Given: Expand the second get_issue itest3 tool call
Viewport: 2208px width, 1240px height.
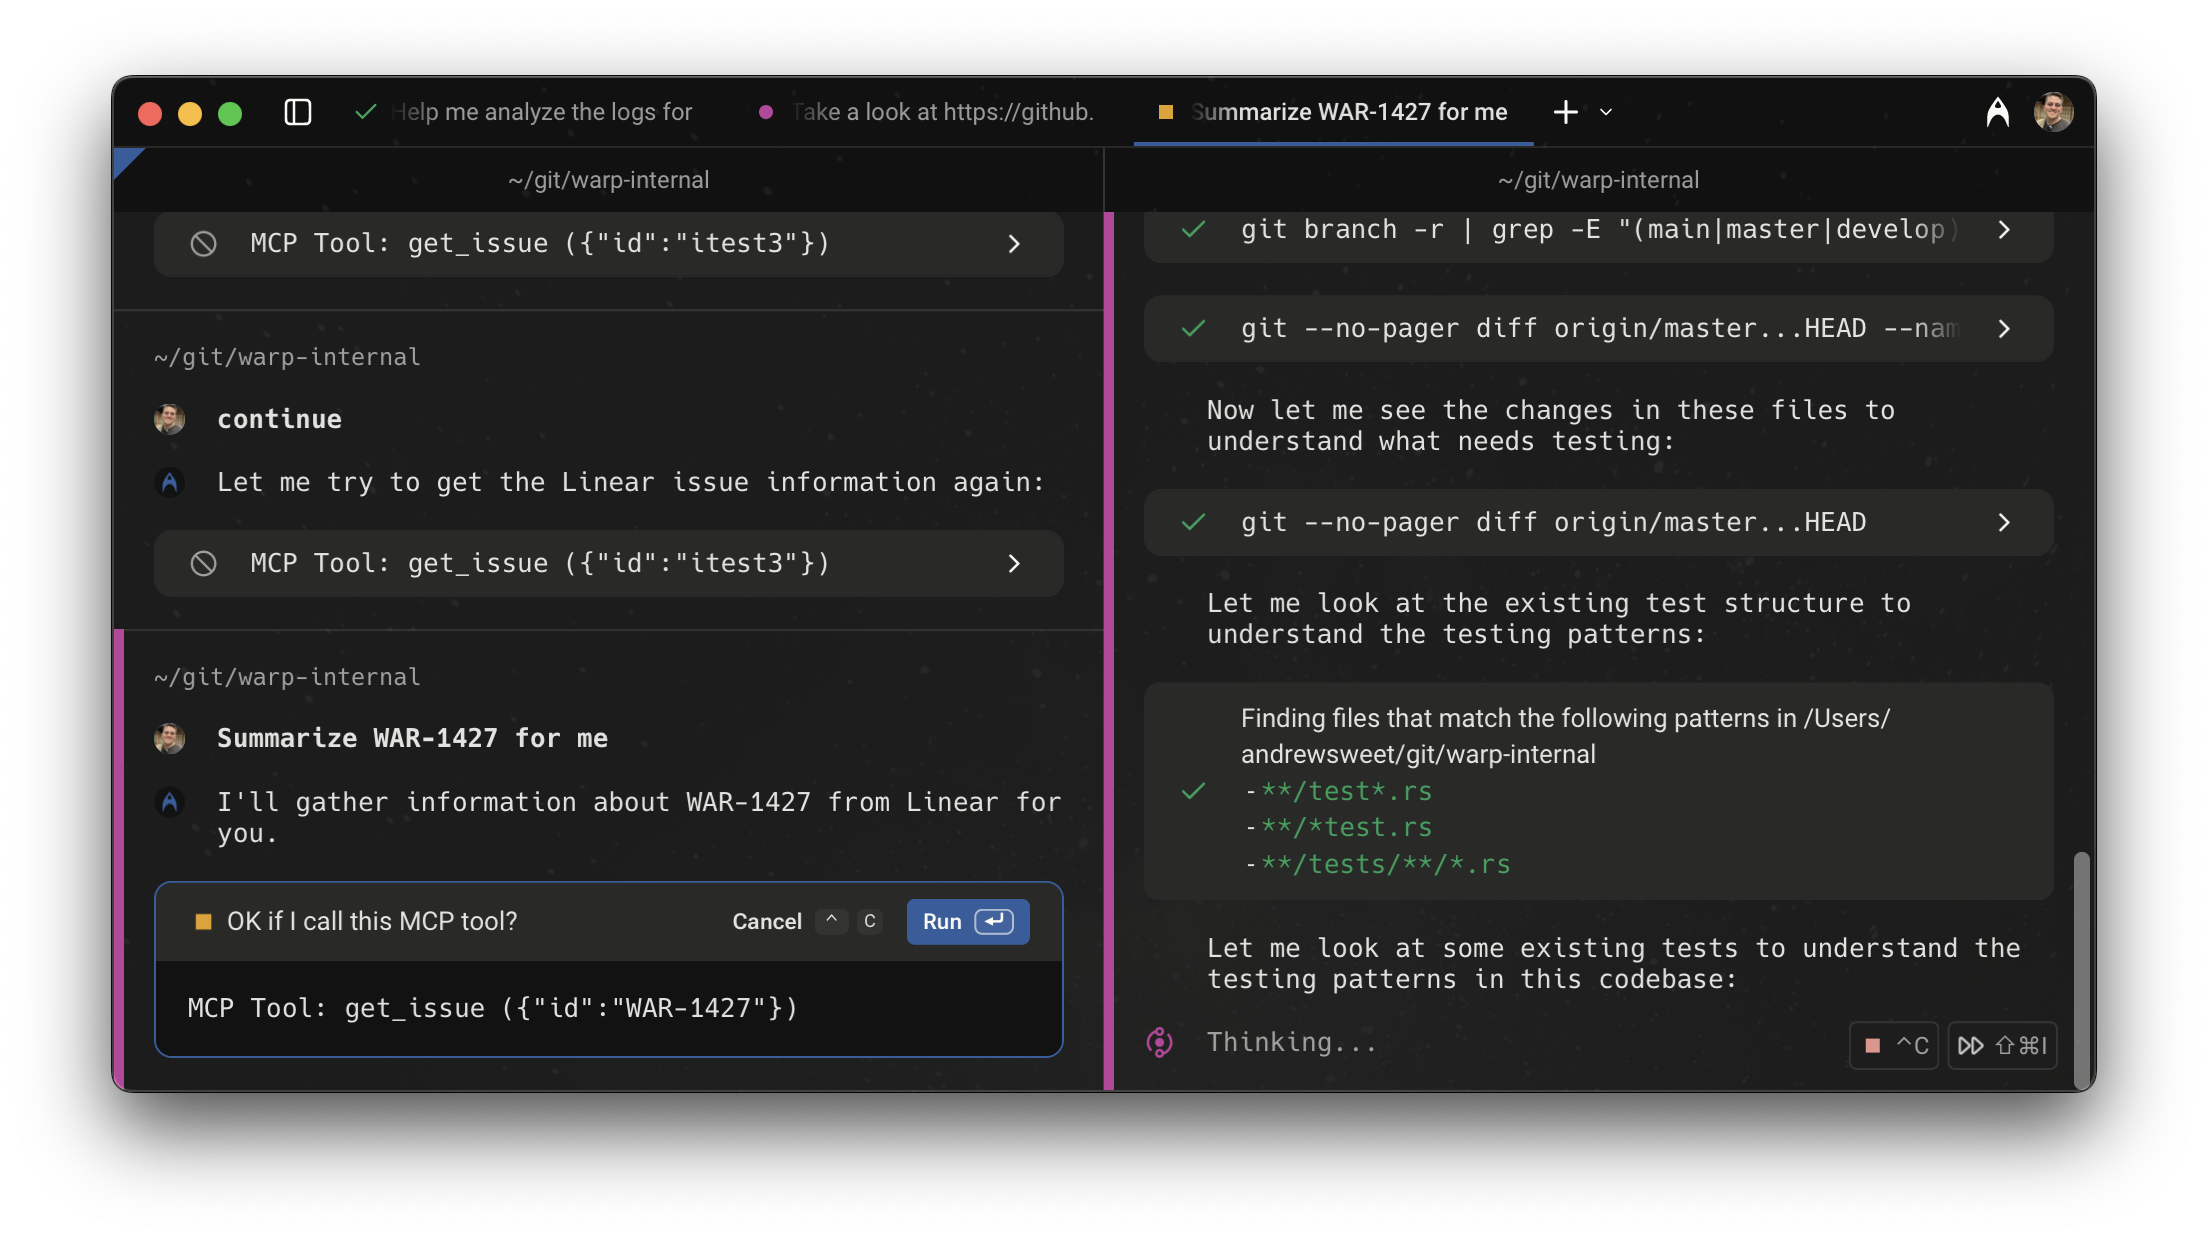Looking at the screenshot, I should (1014, 563).
